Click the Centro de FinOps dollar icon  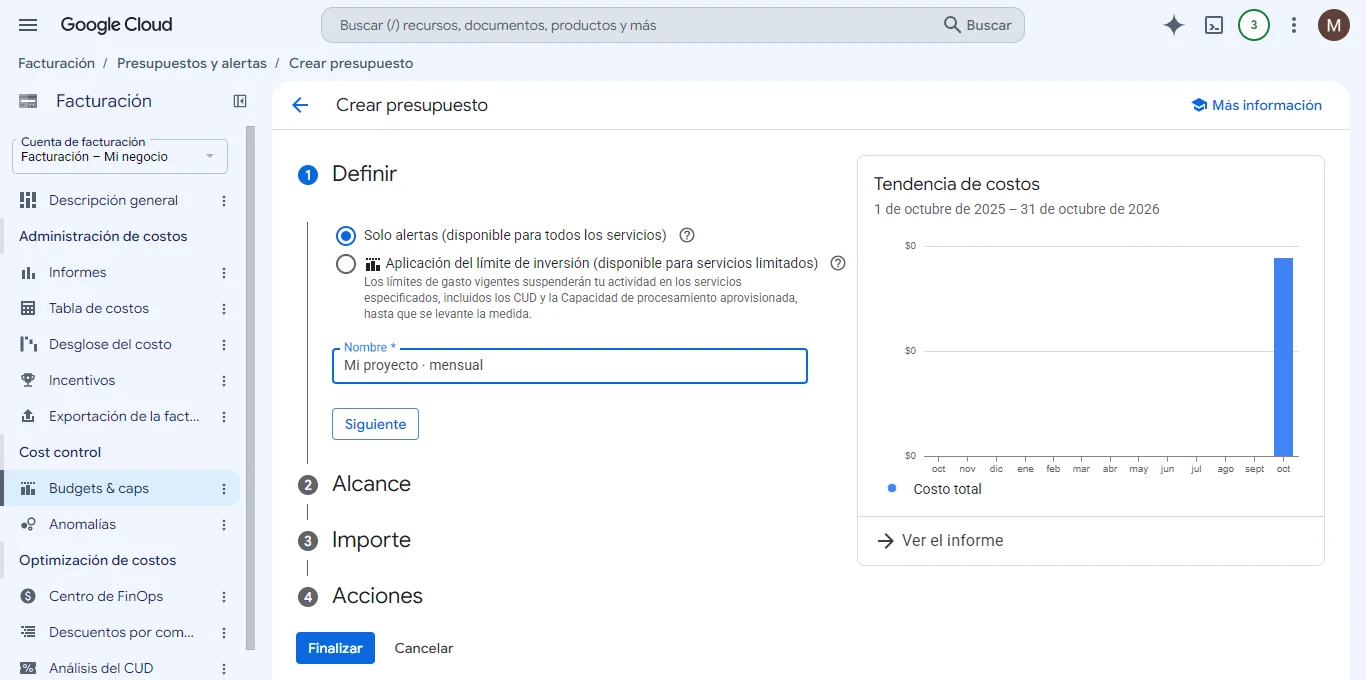(28, 596)
